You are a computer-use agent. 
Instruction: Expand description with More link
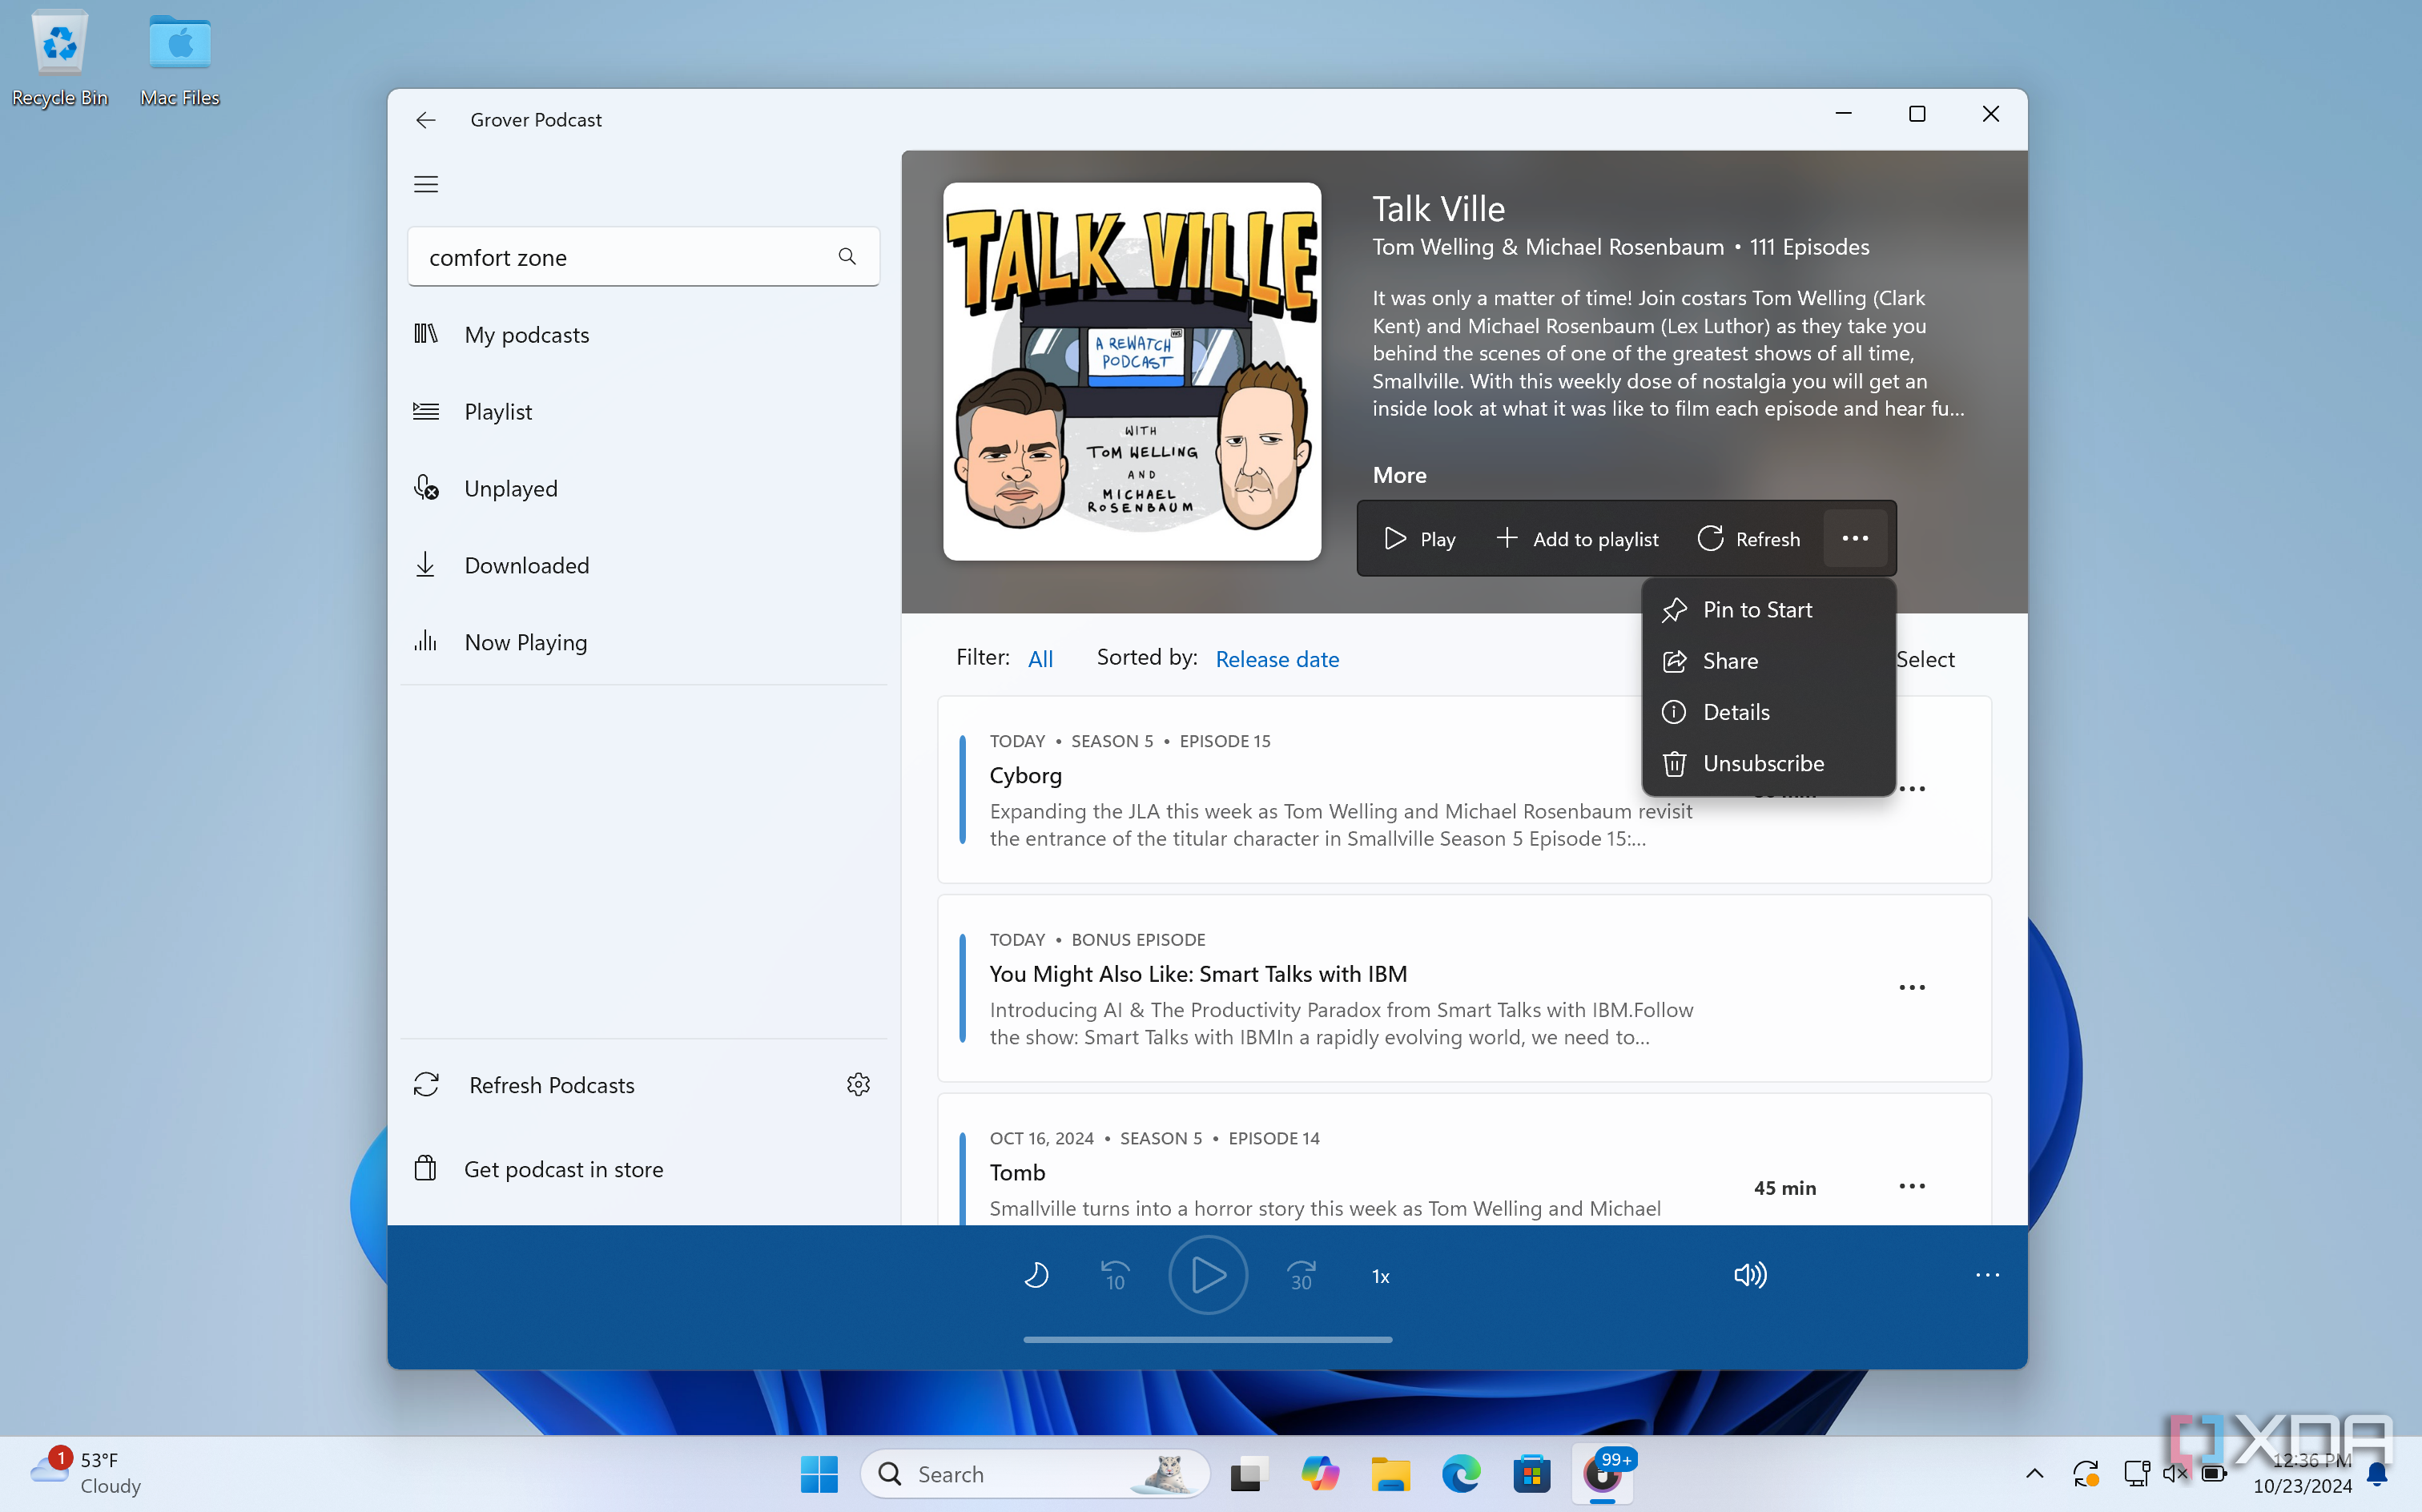pyautogui.click(x=1399, y=475)
